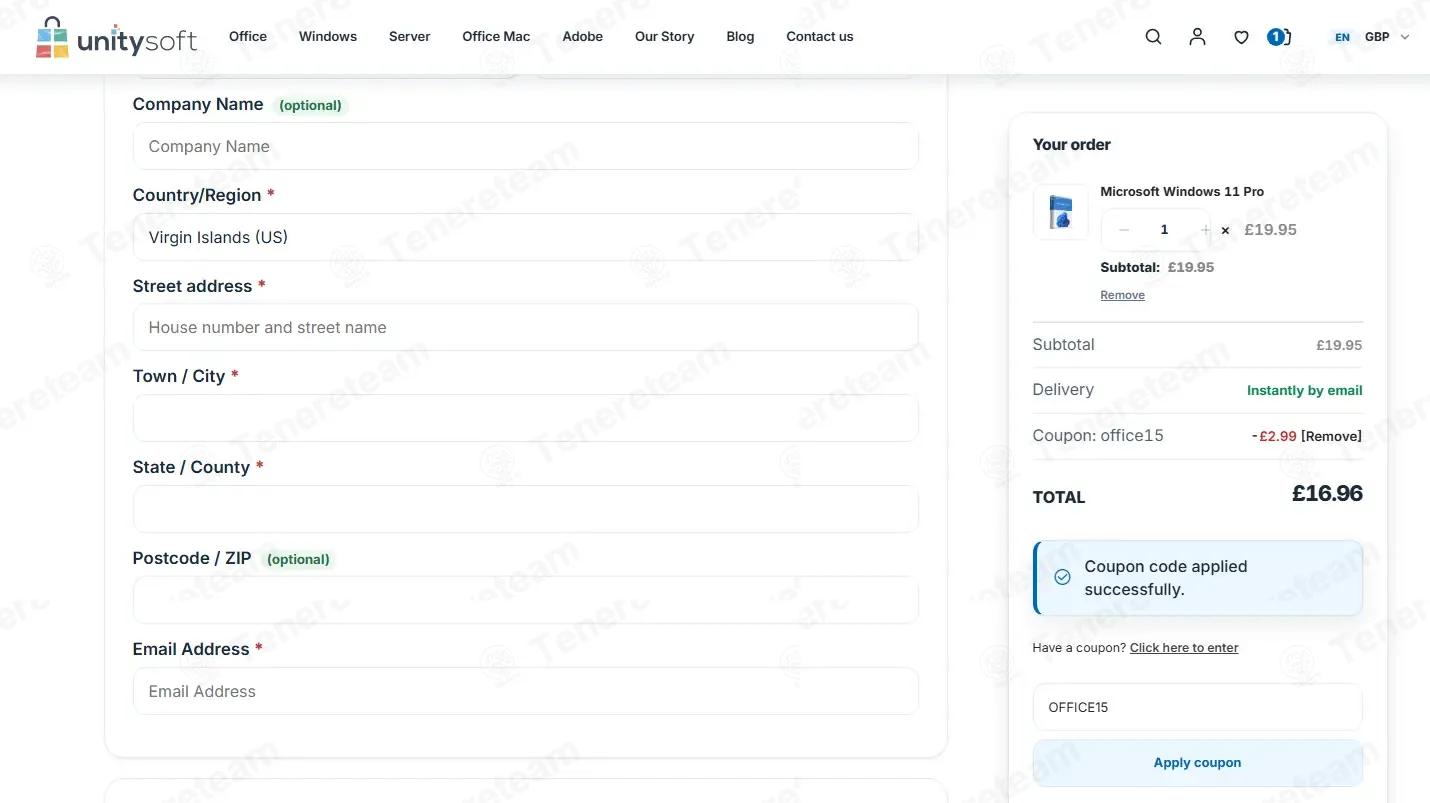Viewport: 1430px width, 803px height.
Task: Go to Our Story page
Action: [x=664, y=37]
